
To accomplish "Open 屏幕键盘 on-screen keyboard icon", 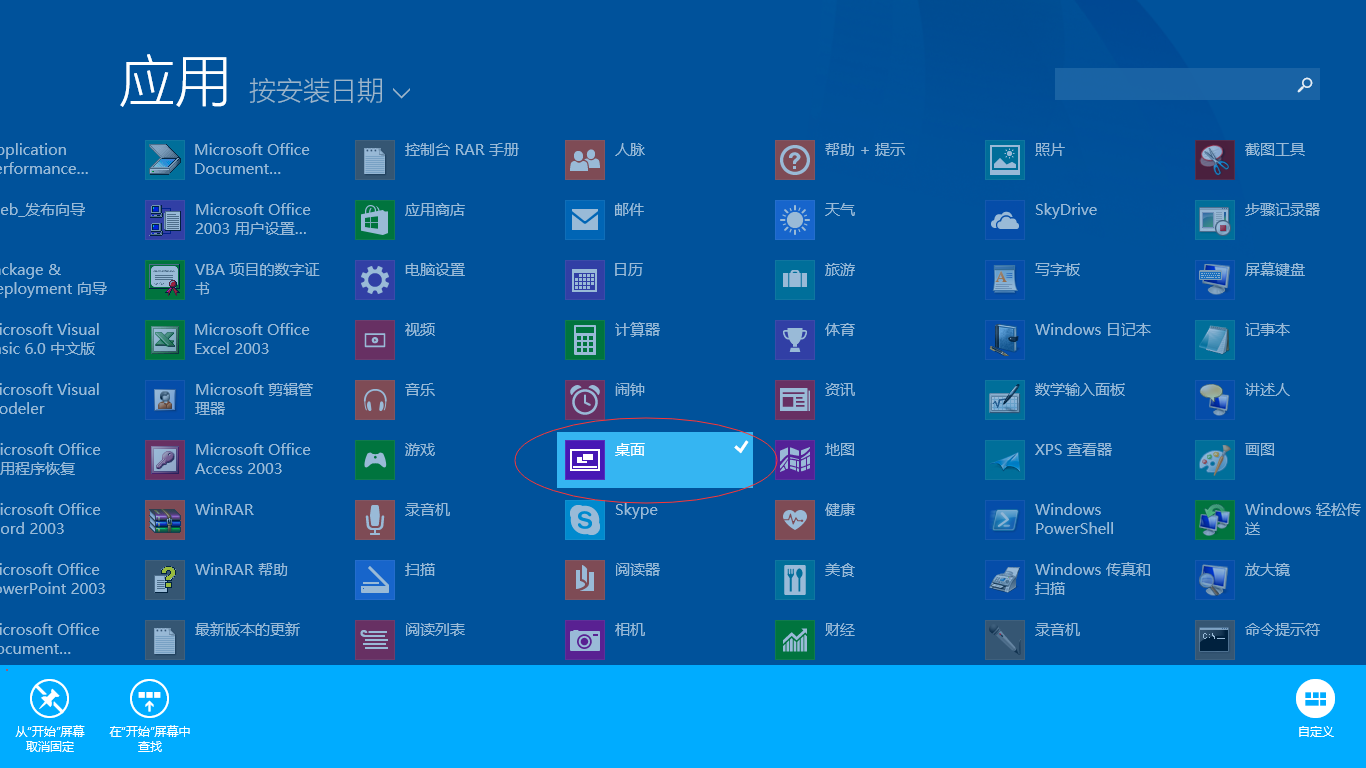I will pos(1215,280).
